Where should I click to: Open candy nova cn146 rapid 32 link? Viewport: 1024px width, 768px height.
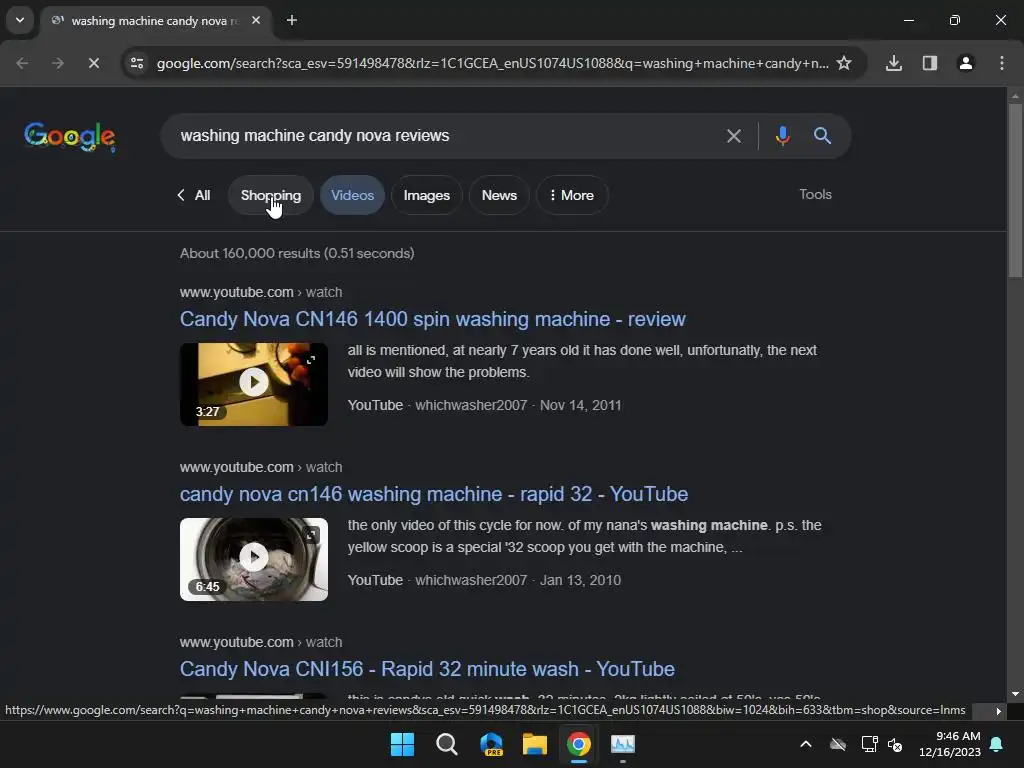pos(434,494)
